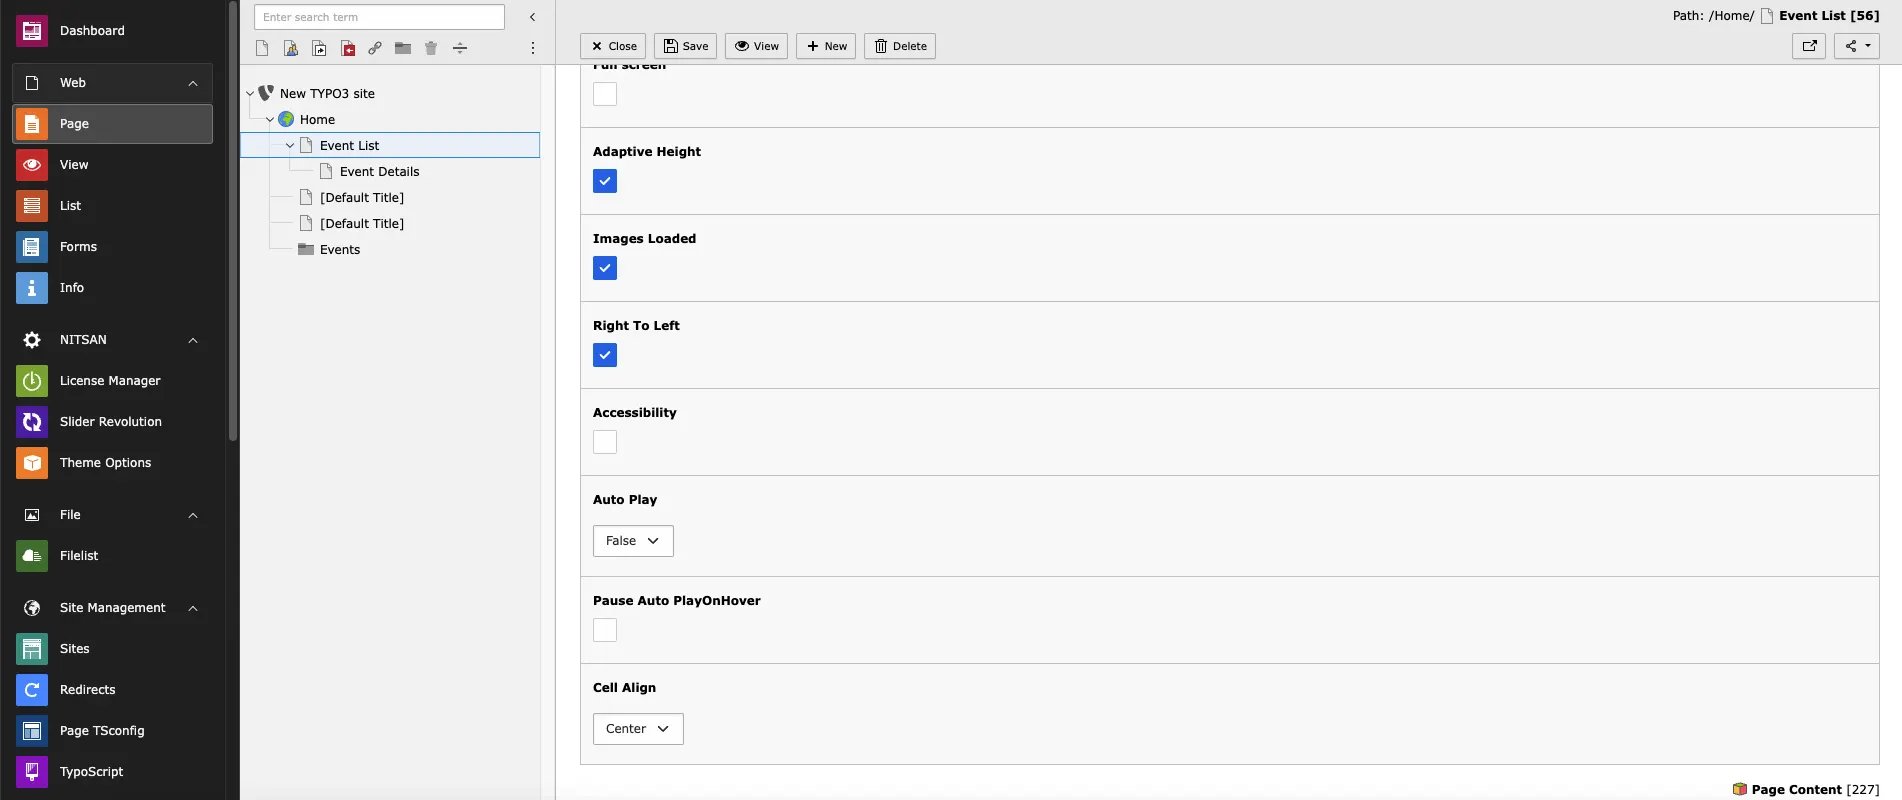Click the recycler trash icon in tree toolbar
Screen dimensions: 1902x800
pyautogui.click(x=431, y=48)
